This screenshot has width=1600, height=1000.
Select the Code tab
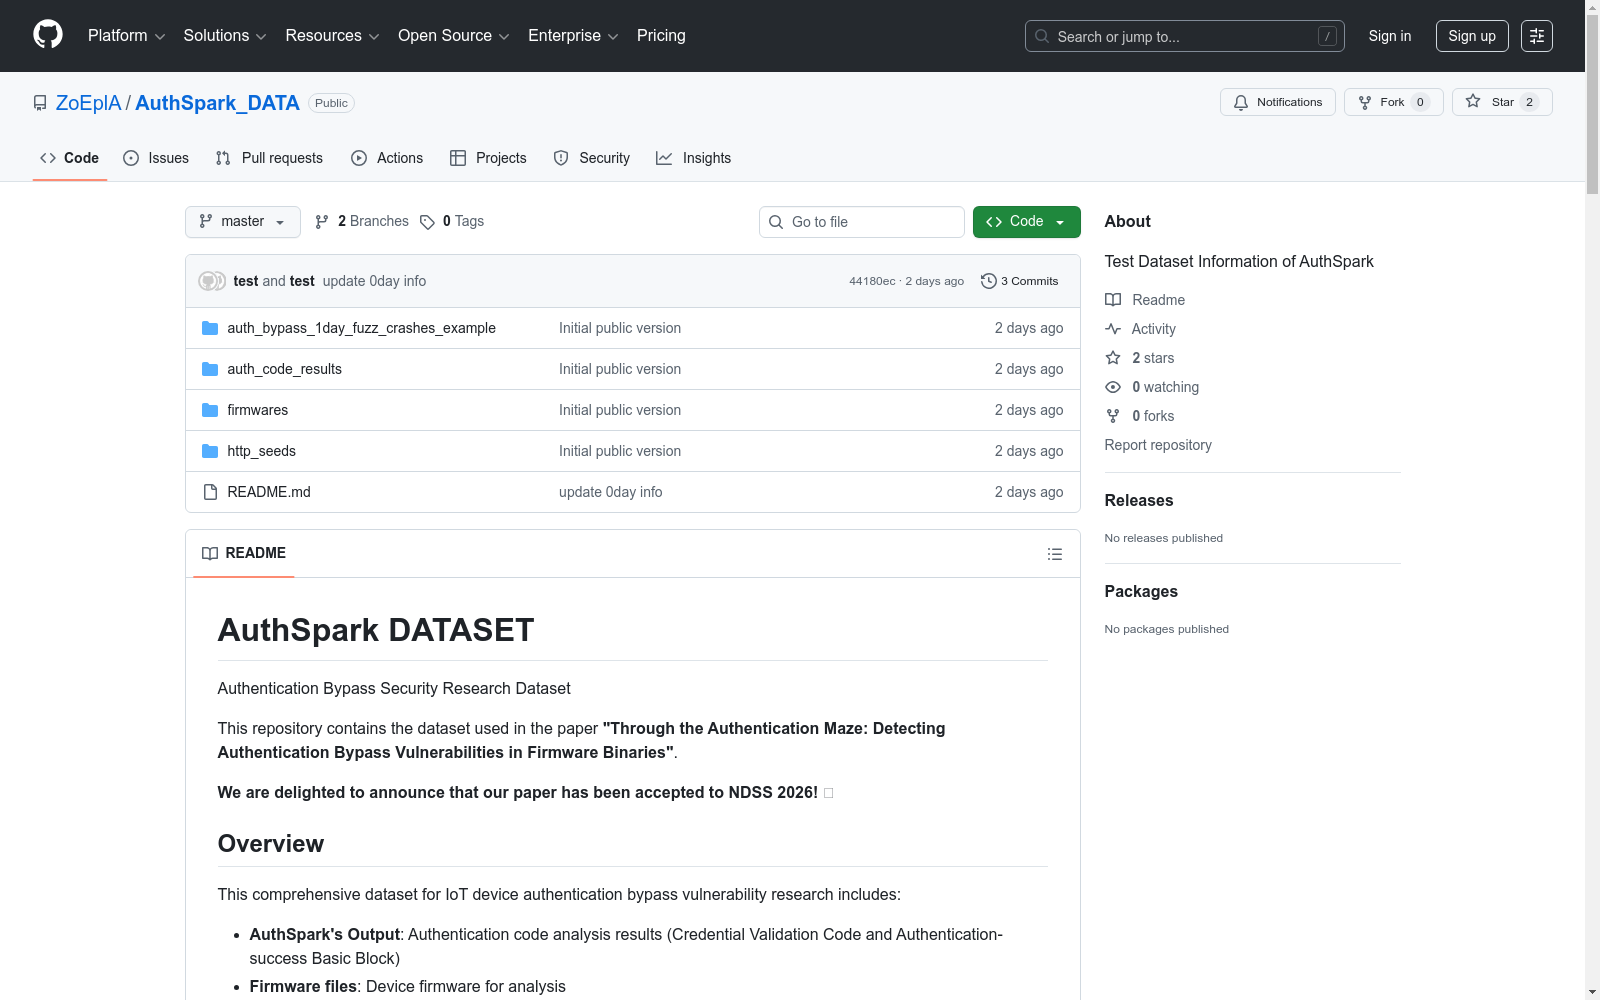coord(70,158)
